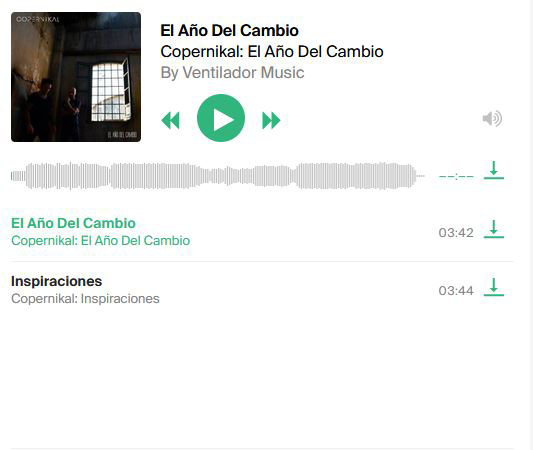The image size is (533, 450).
Task: Click the green Copernikal: El Año Del Cambio subtitle
Action: point(101,241)
